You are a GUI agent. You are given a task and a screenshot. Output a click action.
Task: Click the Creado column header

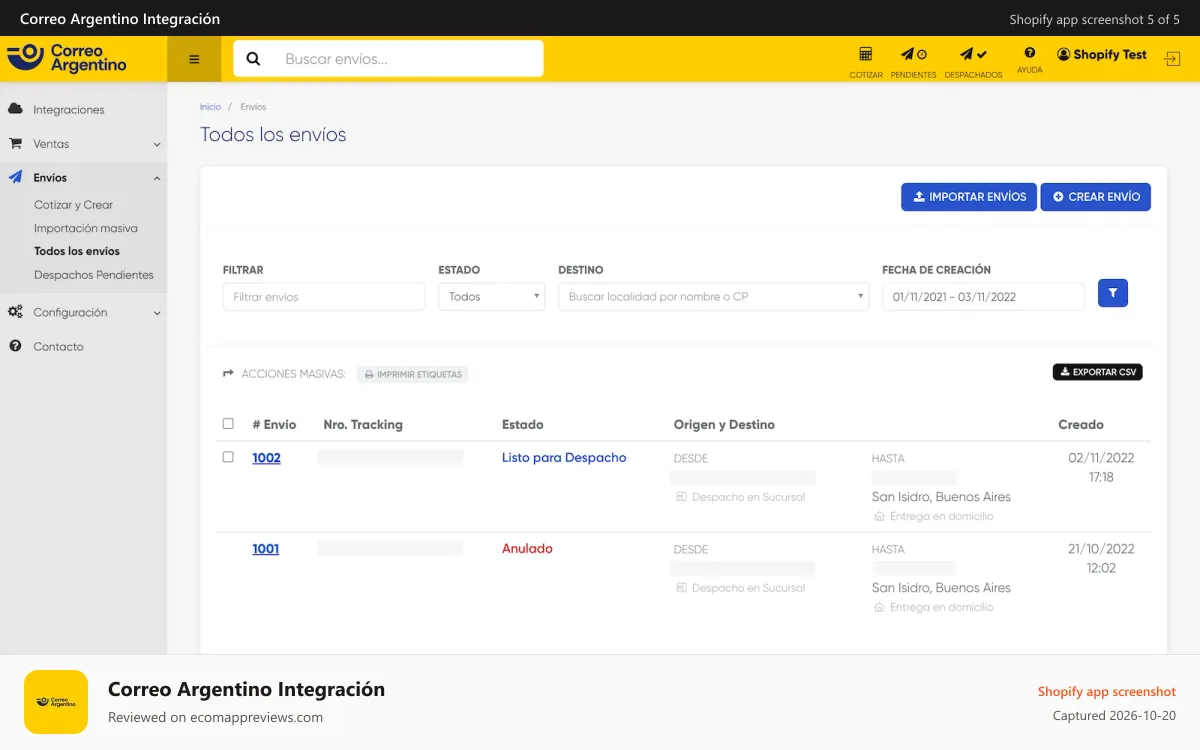coord(1081,425)
